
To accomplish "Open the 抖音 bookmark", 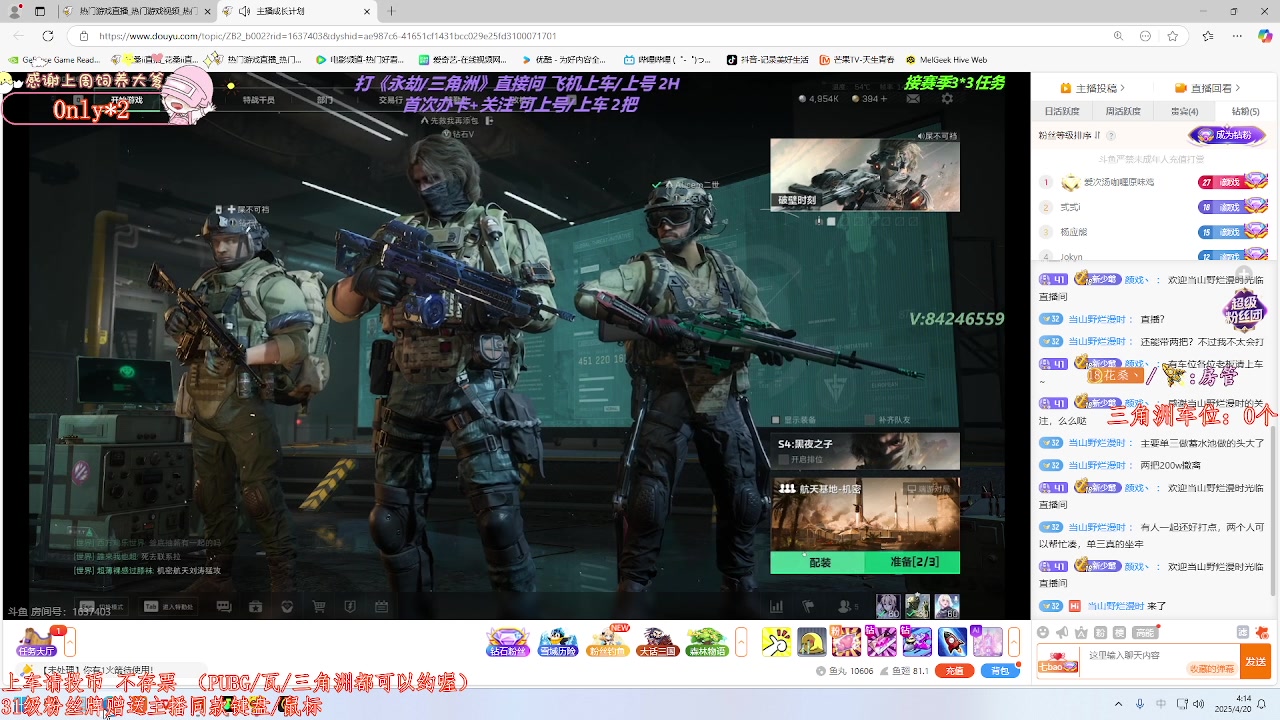I will 768,60.
